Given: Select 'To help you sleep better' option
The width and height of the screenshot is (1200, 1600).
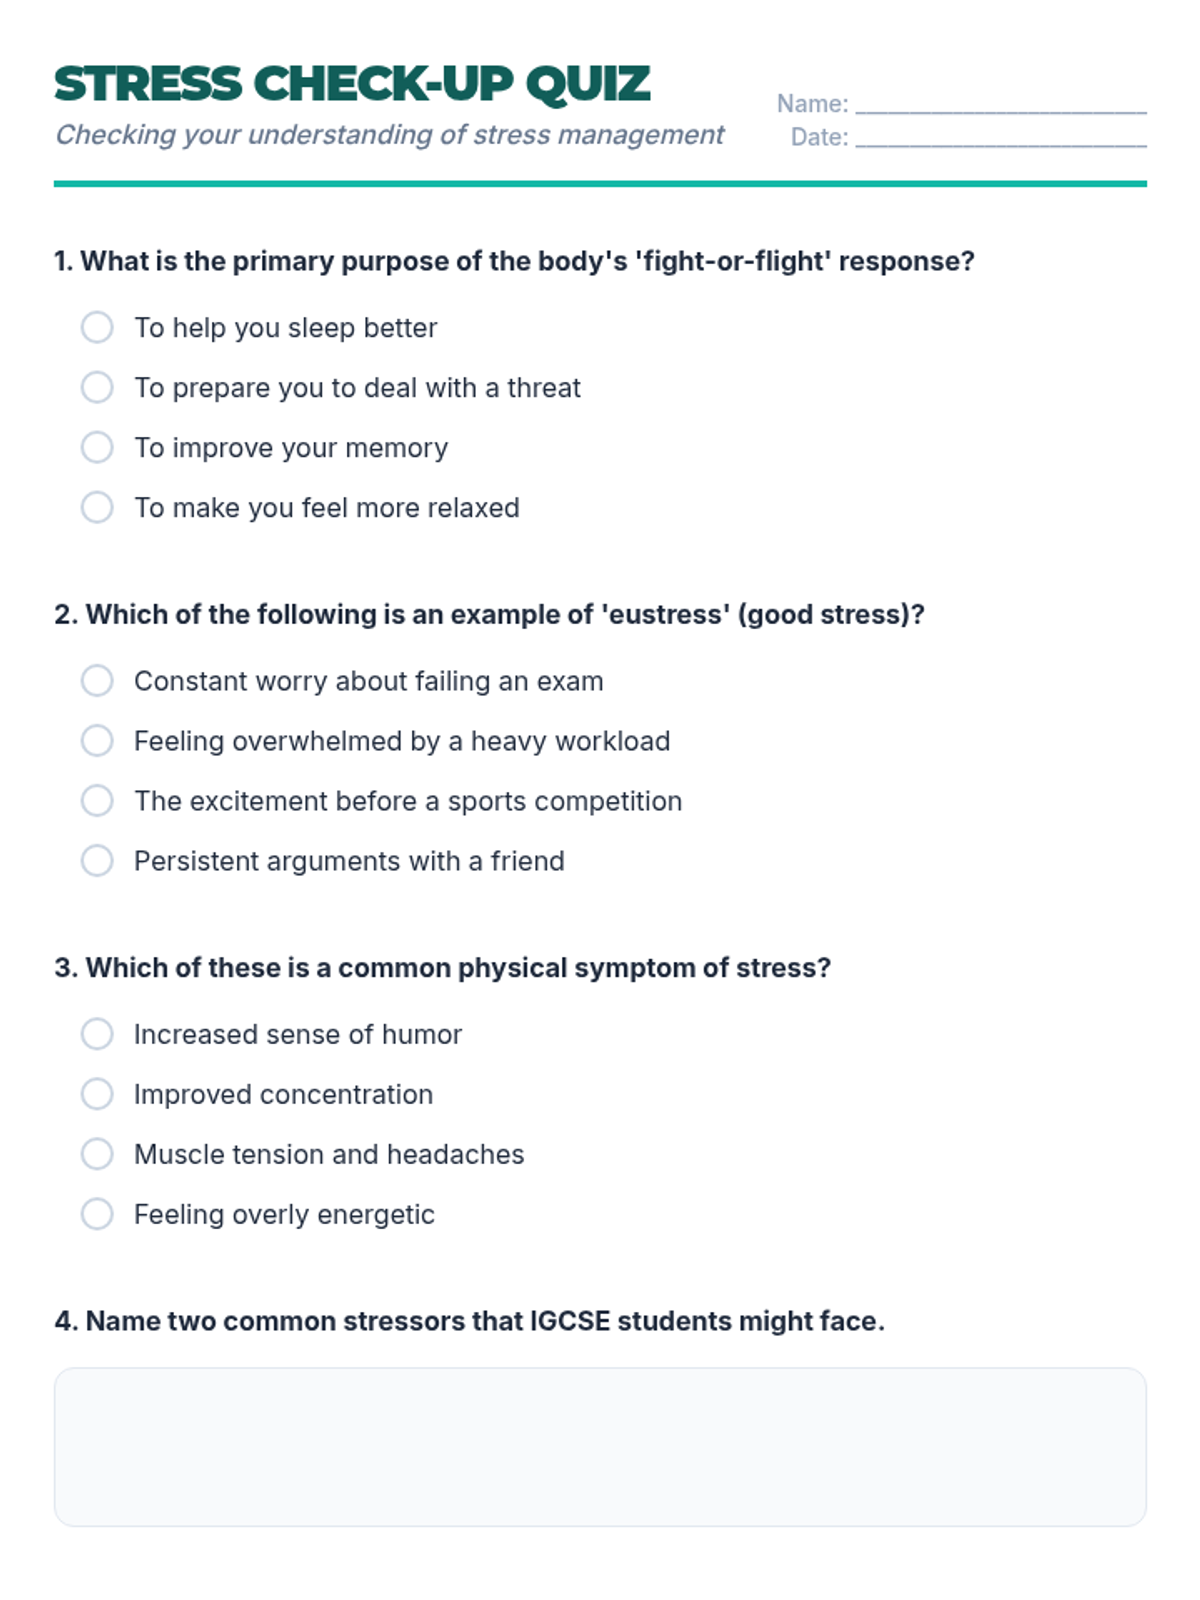Looking at the screenshot, I should (97, 327).
